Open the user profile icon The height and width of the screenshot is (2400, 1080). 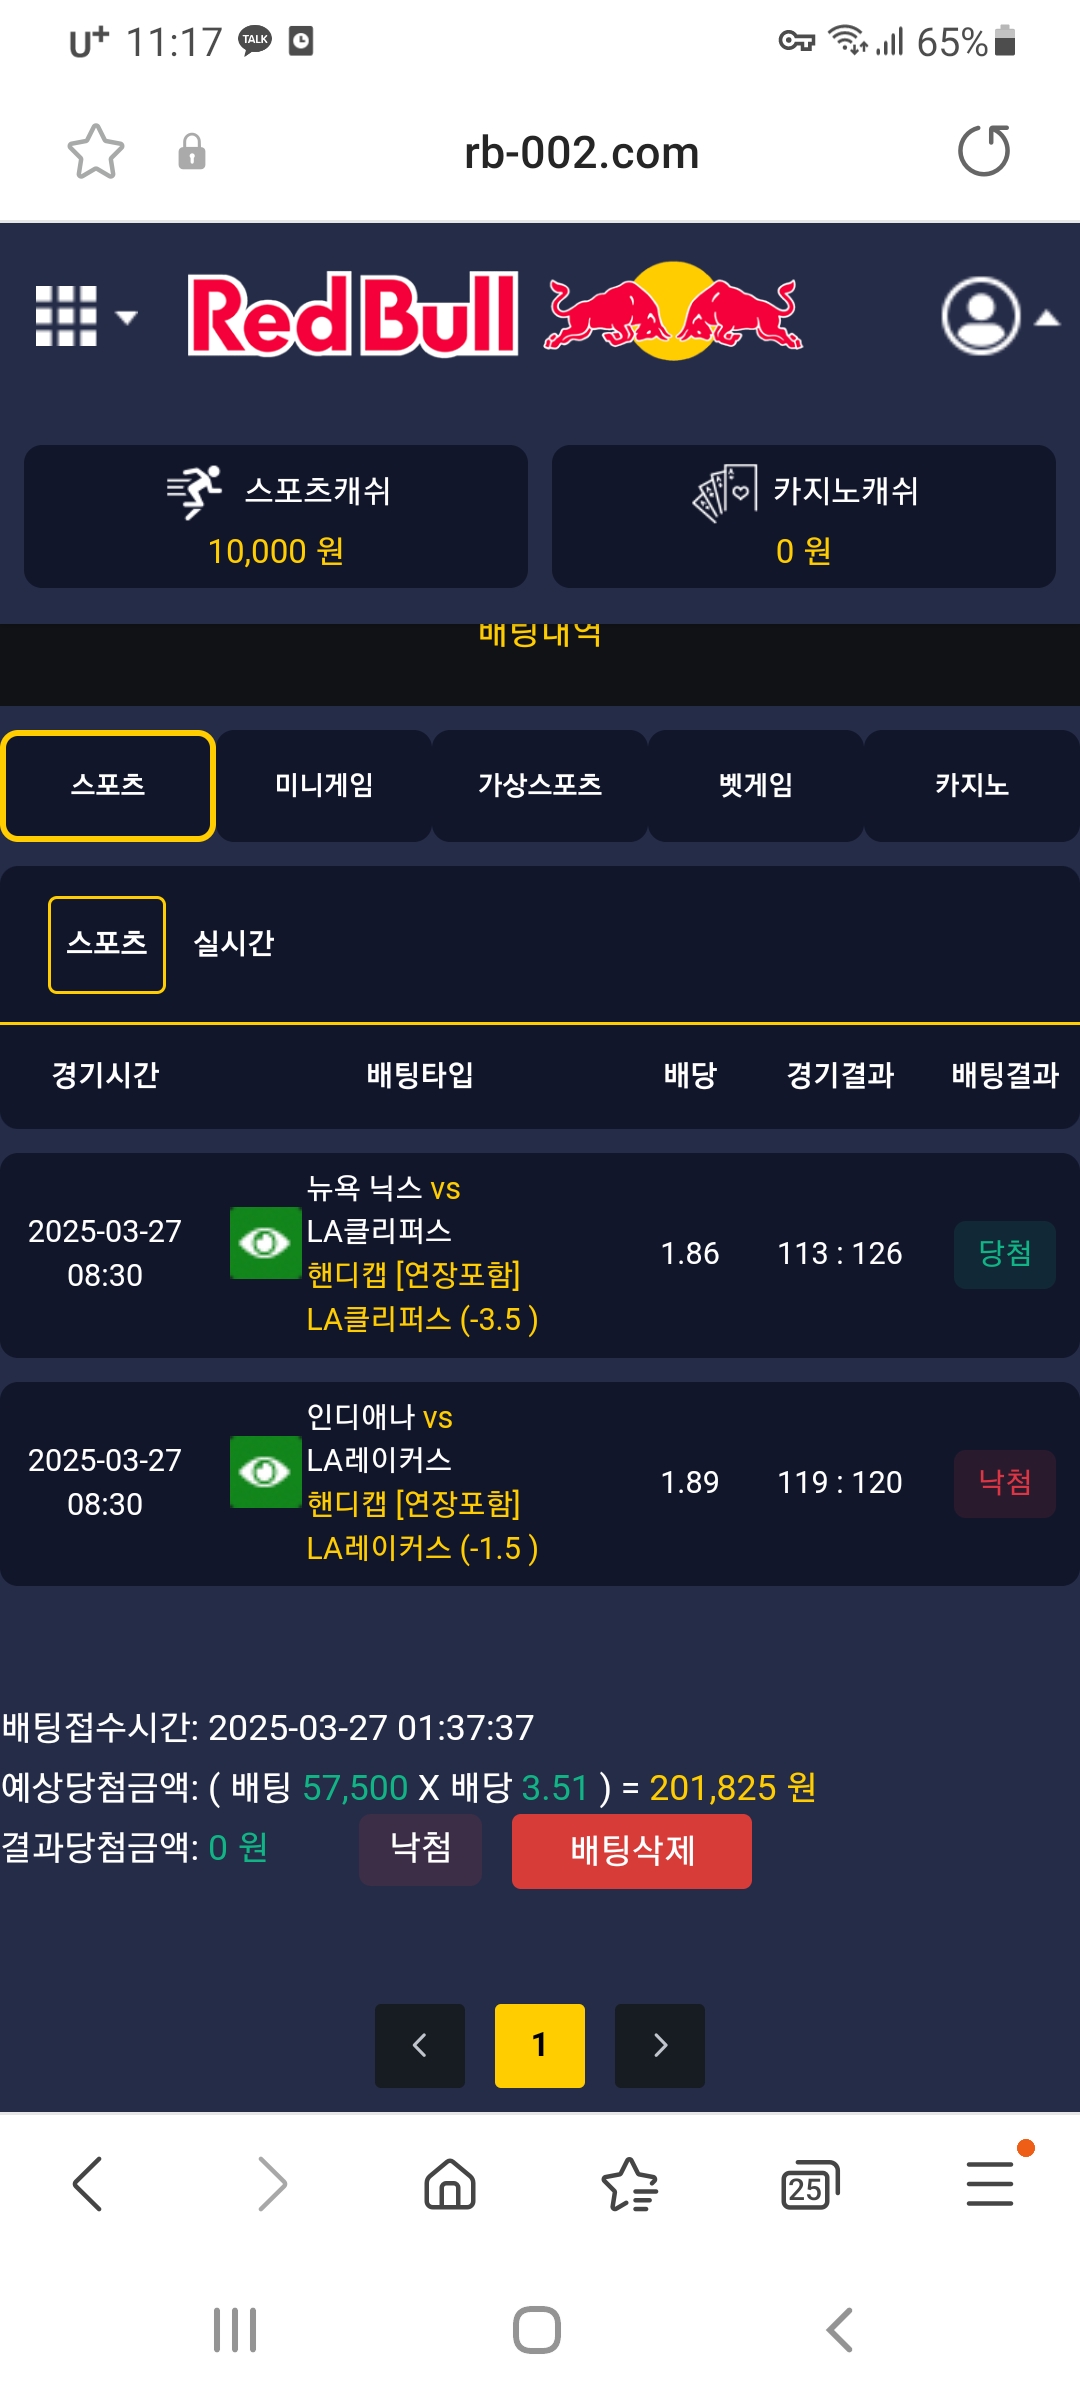981,316
